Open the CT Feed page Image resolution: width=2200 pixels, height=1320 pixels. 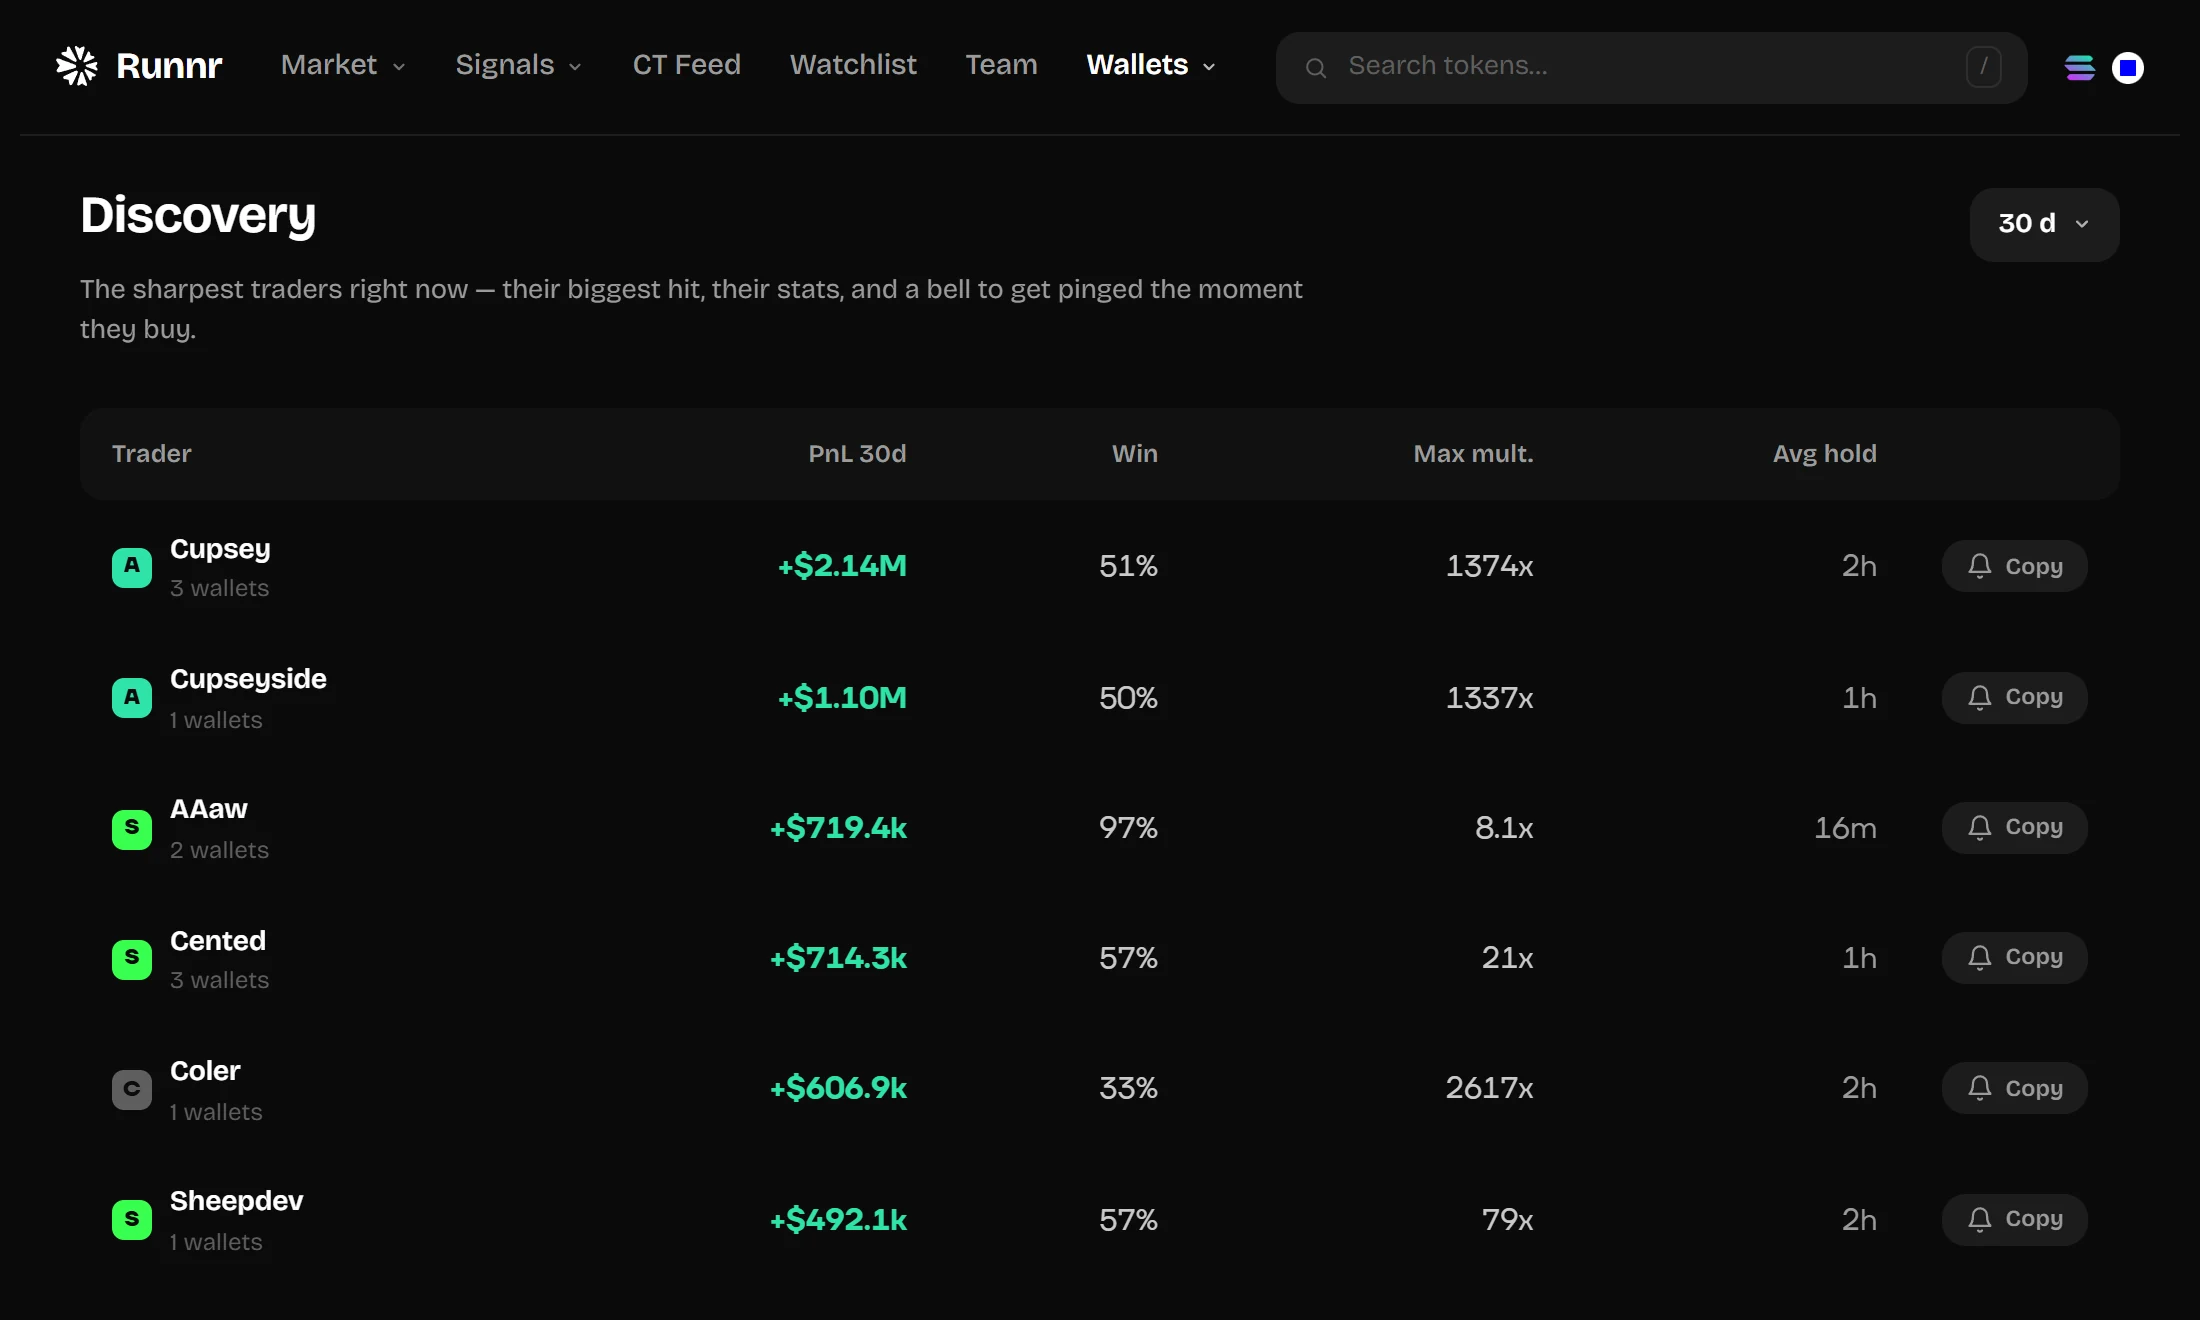[686, 65]
